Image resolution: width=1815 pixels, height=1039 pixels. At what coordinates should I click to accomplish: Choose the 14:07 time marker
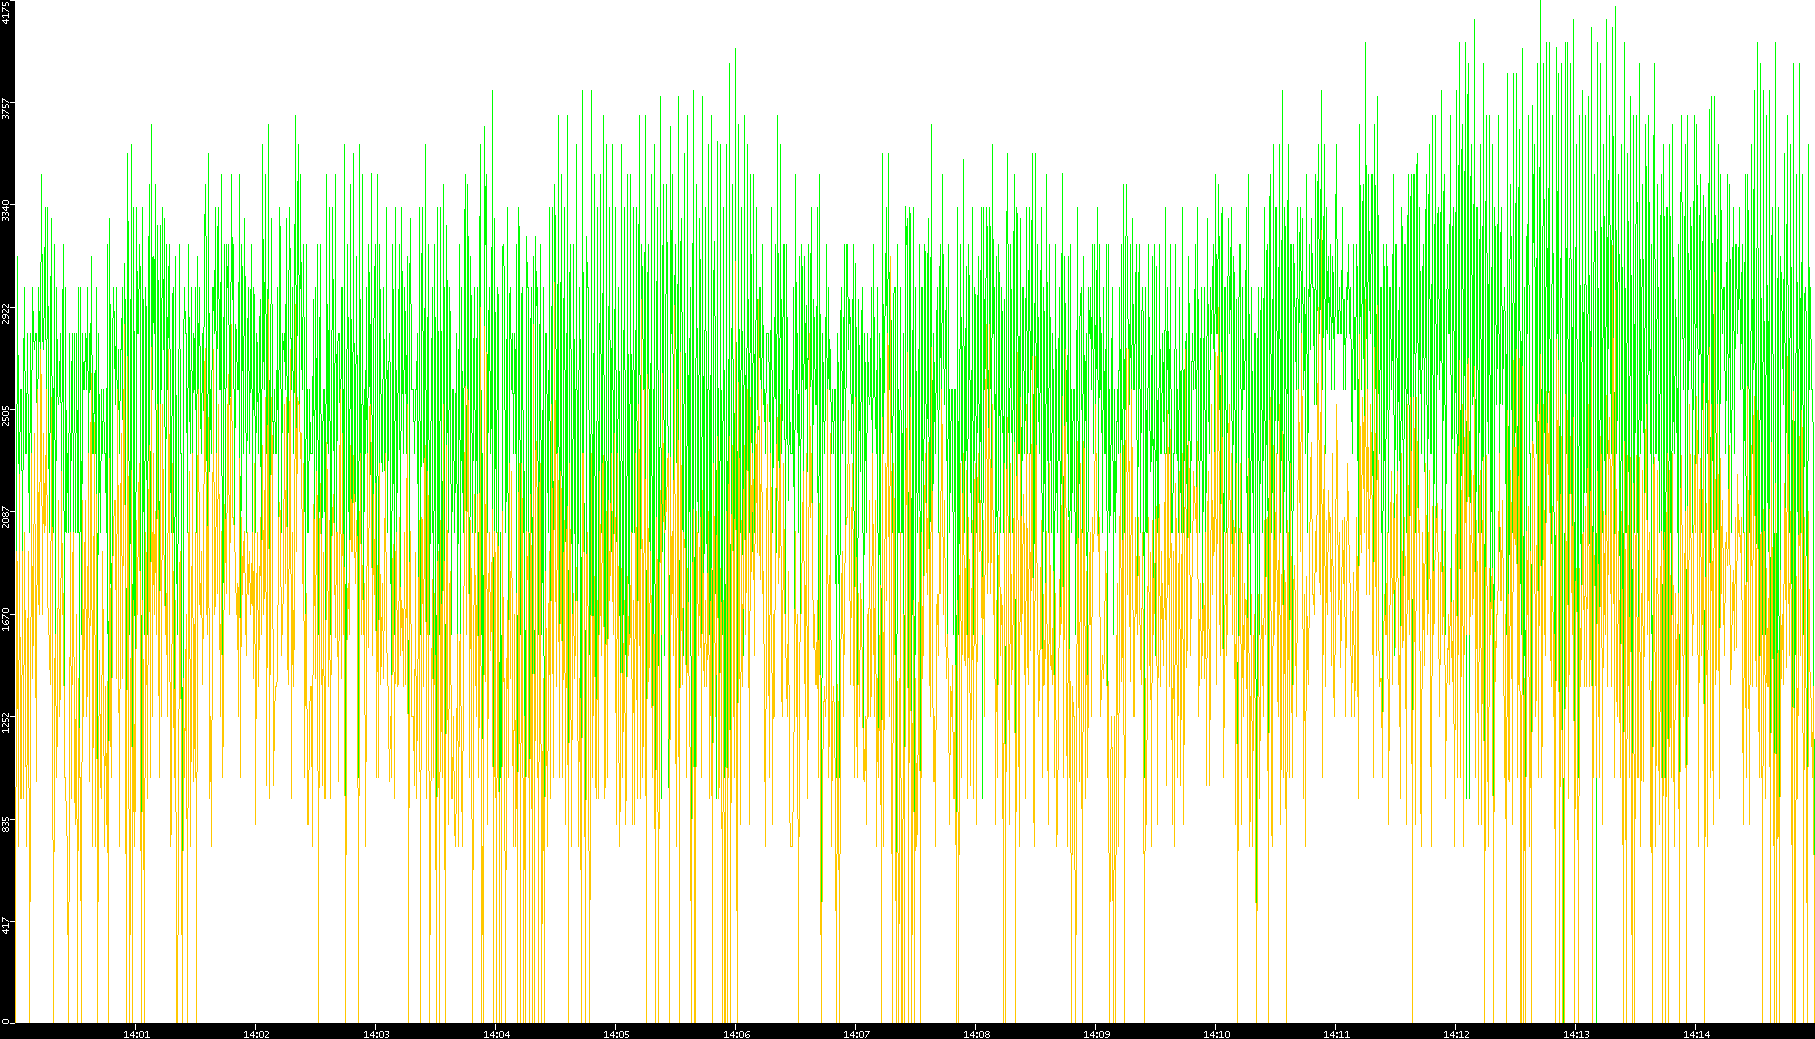(x=856, y=1033)
